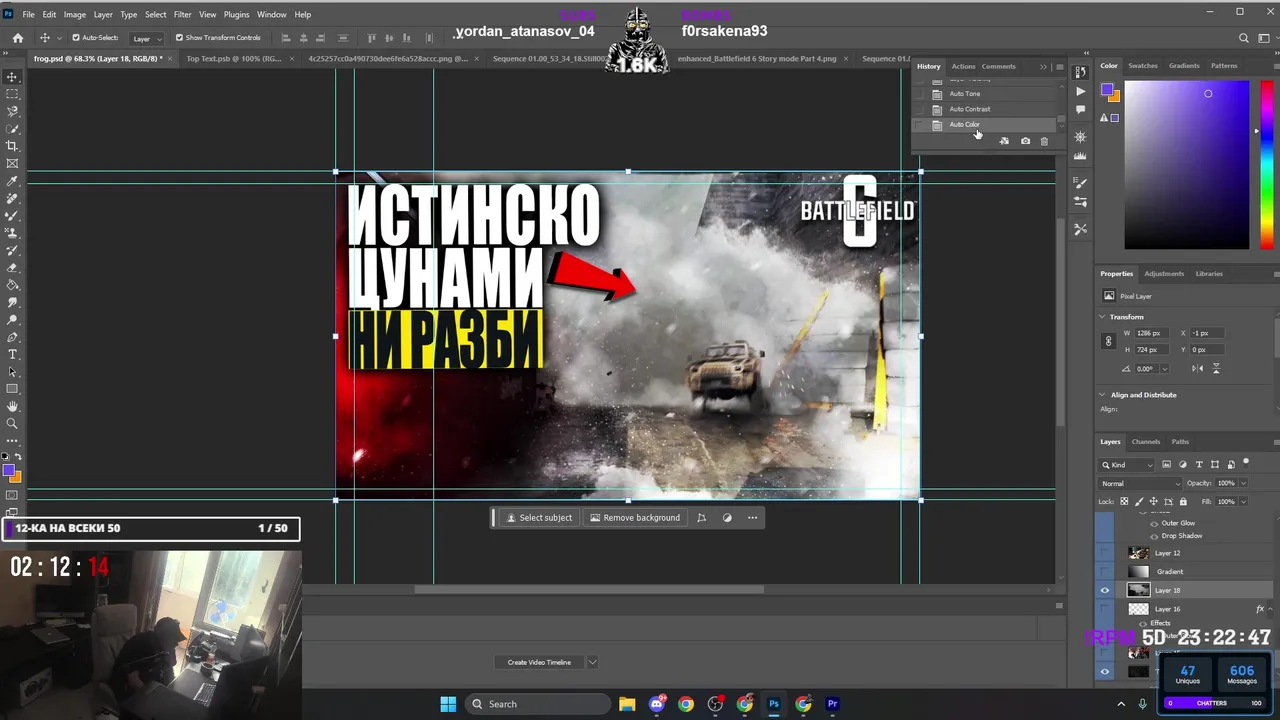Image resolution: width=1280 pixels, height=720 pixels.
Task: Open Normal blend mode dropdown
Action: (x=1139, y=483)
